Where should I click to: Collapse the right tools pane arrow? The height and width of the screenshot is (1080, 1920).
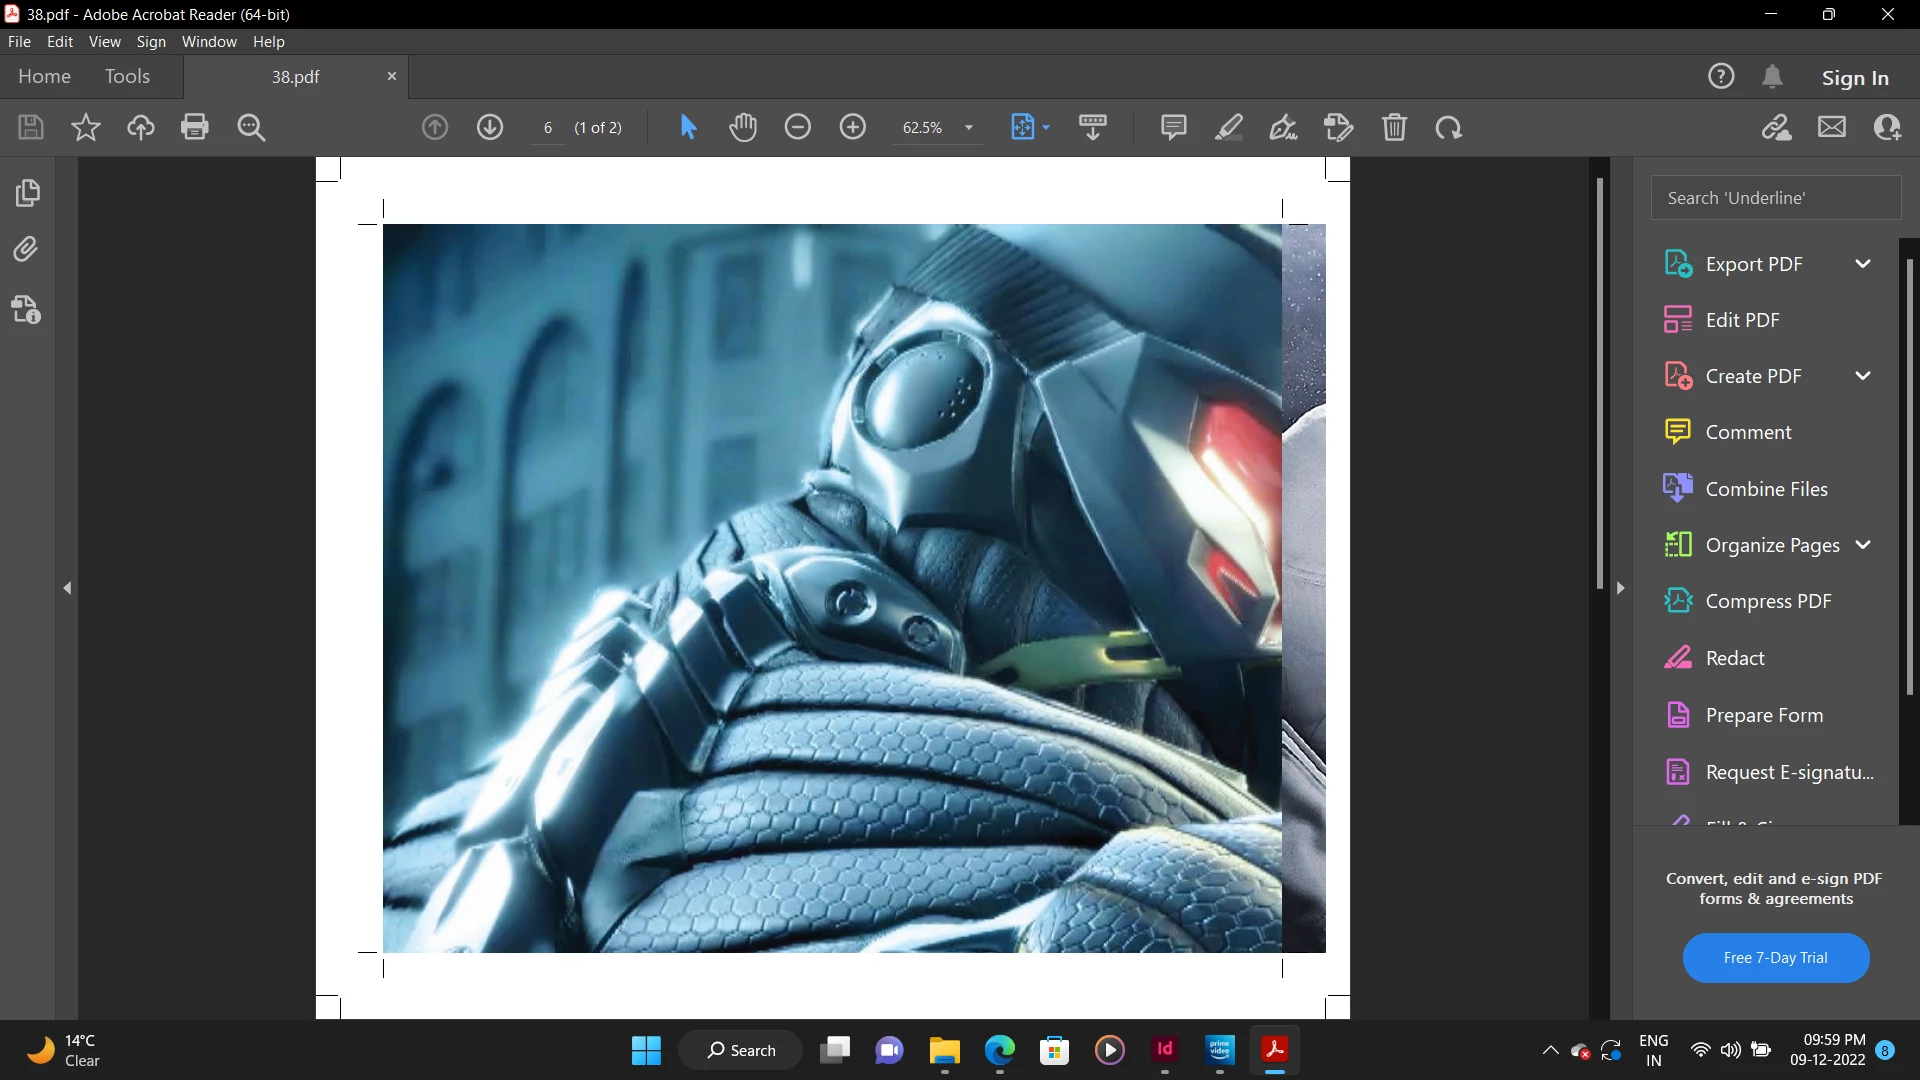click(1620, 588)
